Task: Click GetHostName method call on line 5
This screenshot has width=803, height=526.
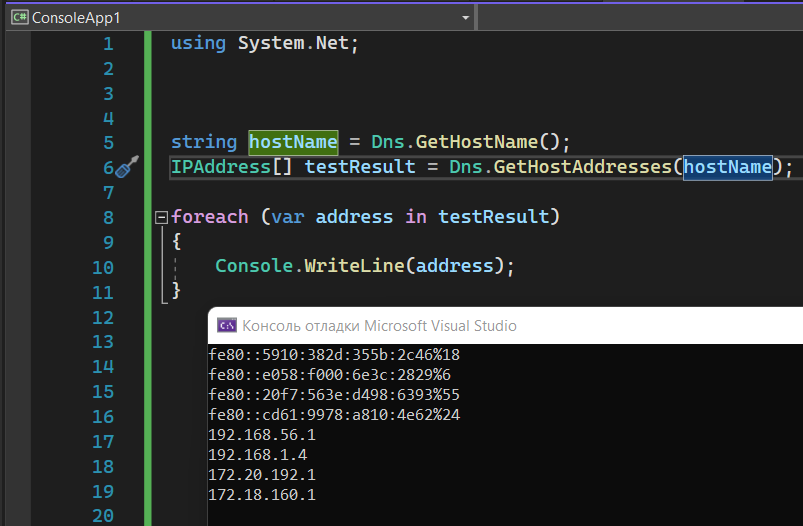Action: click(x=476, y=142)
